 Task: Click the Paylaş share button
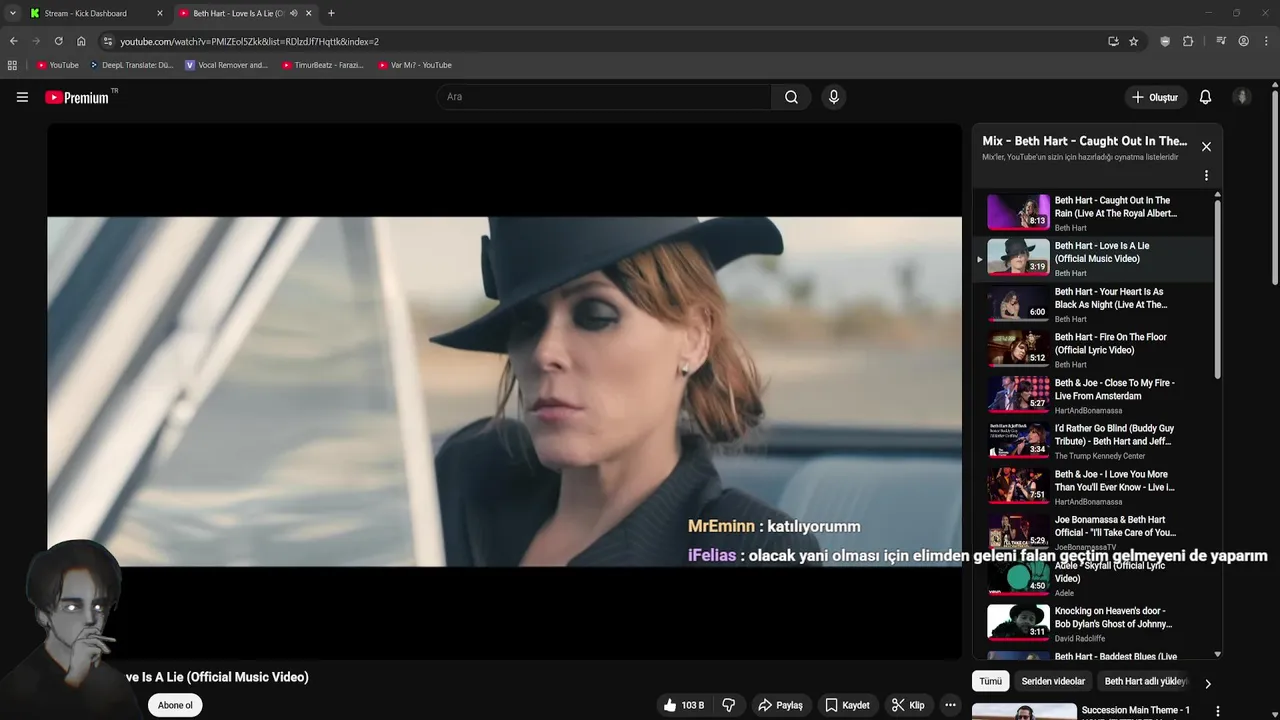780,705
